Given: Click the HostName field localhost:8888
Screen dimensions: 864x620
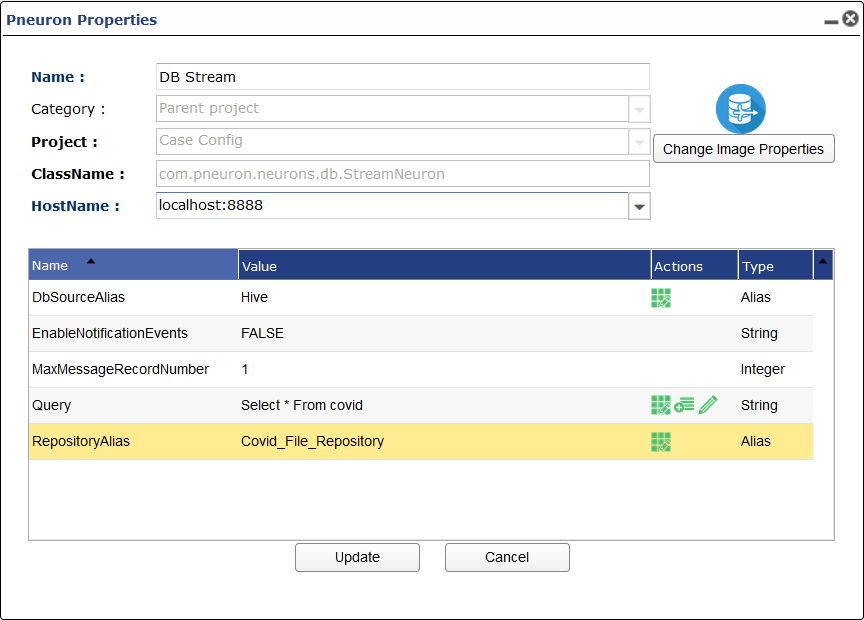Looking at the screenshot, I should point(392,206).
